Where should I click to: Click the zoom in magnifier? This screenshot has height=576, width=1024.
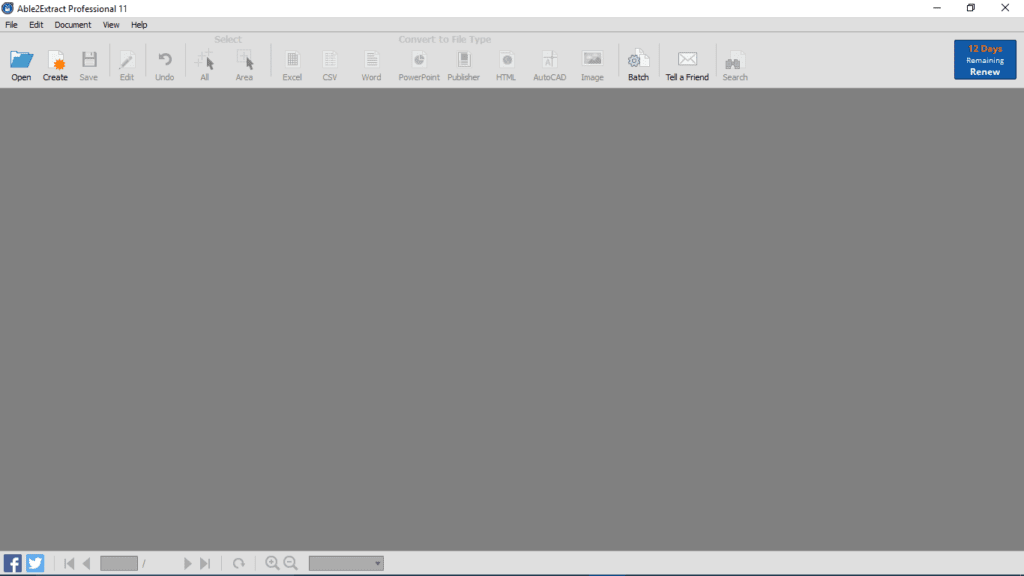272,563
